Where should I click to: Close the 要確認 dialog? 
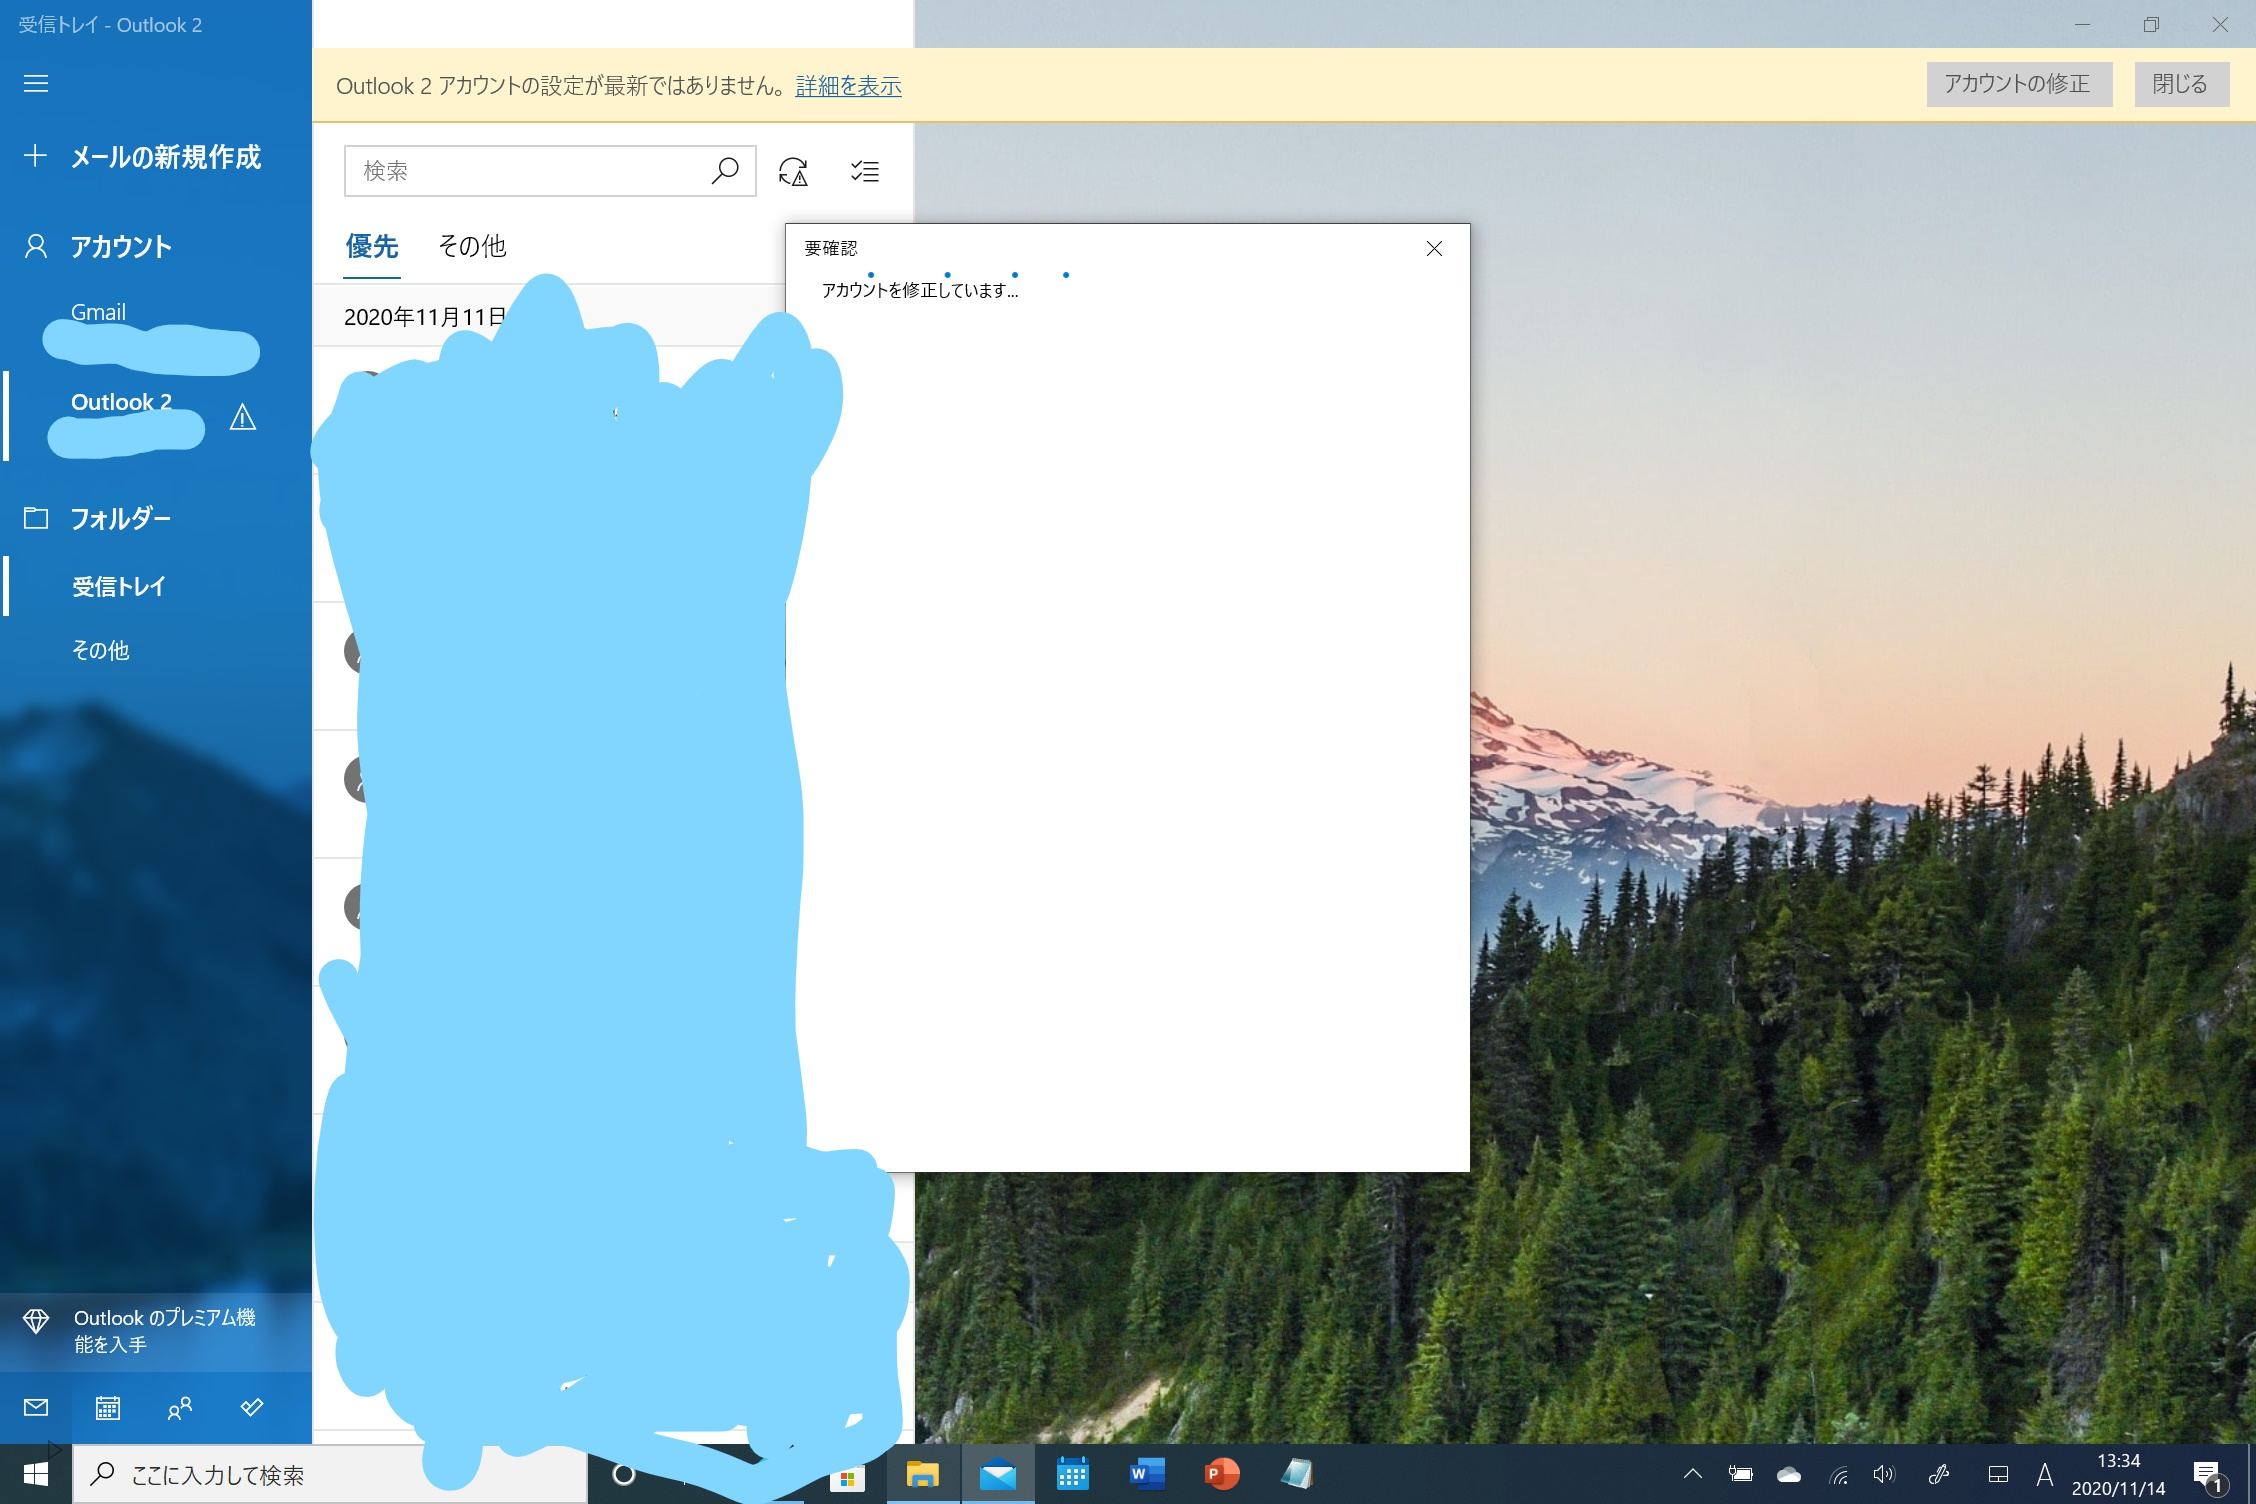pyautogui.click(x=1434, y=248)
